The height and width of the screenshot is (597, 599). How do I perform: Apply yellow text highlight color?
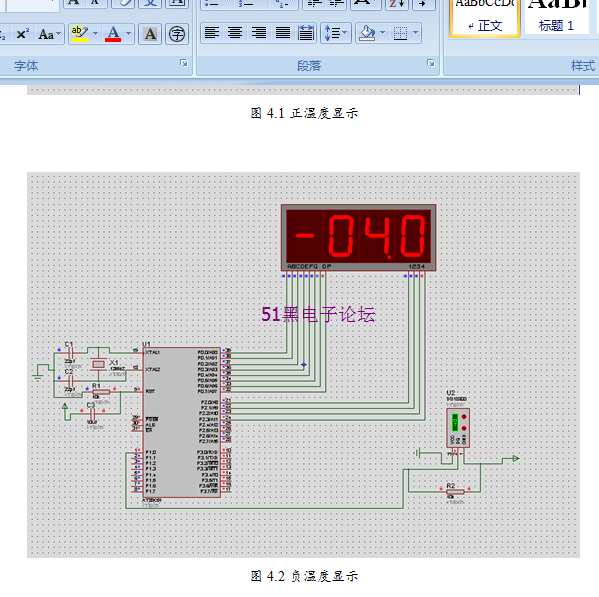point(80,34)
